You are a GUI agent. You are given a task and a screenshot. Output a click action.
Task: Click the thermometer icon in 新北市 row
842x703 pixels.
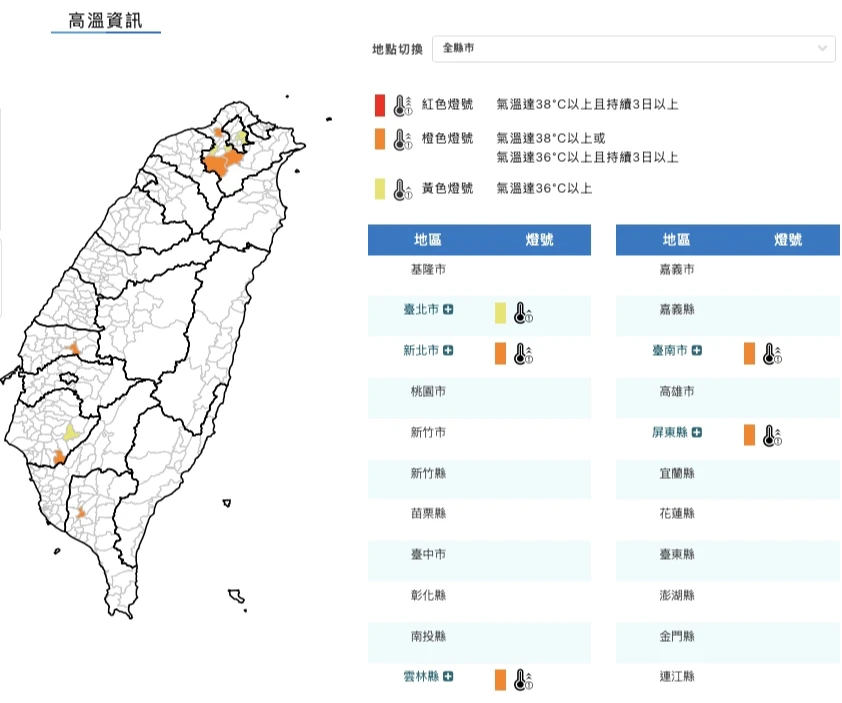click(523, 353)
